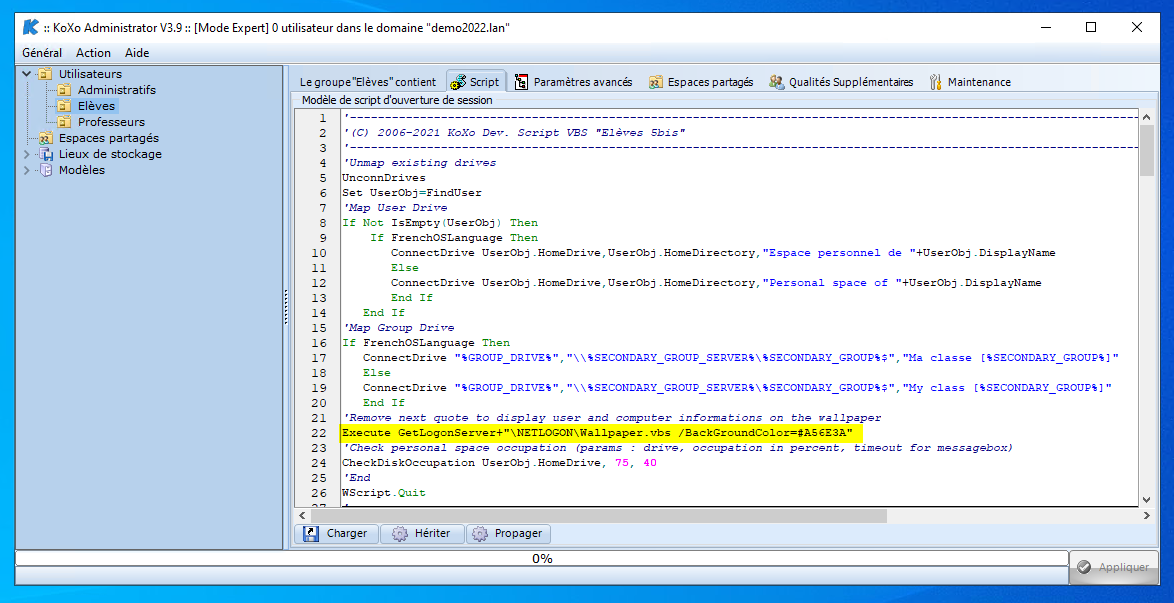1174x603 pixels.
Task: Click the Maintenance tools icon
Action: (935, 82)
